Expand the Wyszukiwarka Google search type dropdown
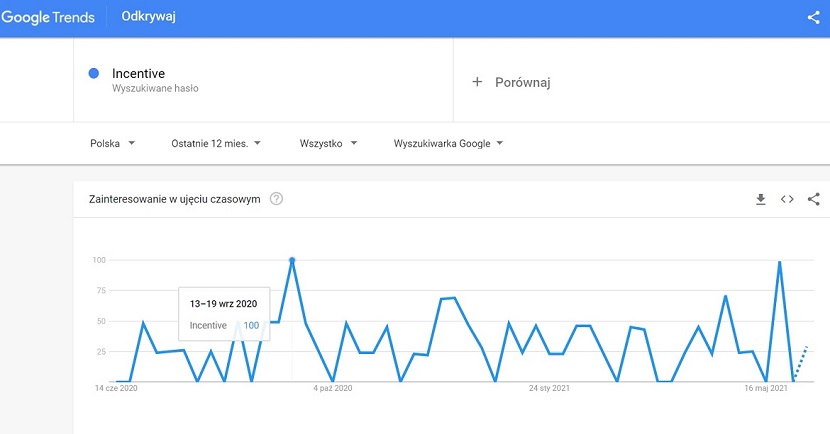 [x=448, y=143]
